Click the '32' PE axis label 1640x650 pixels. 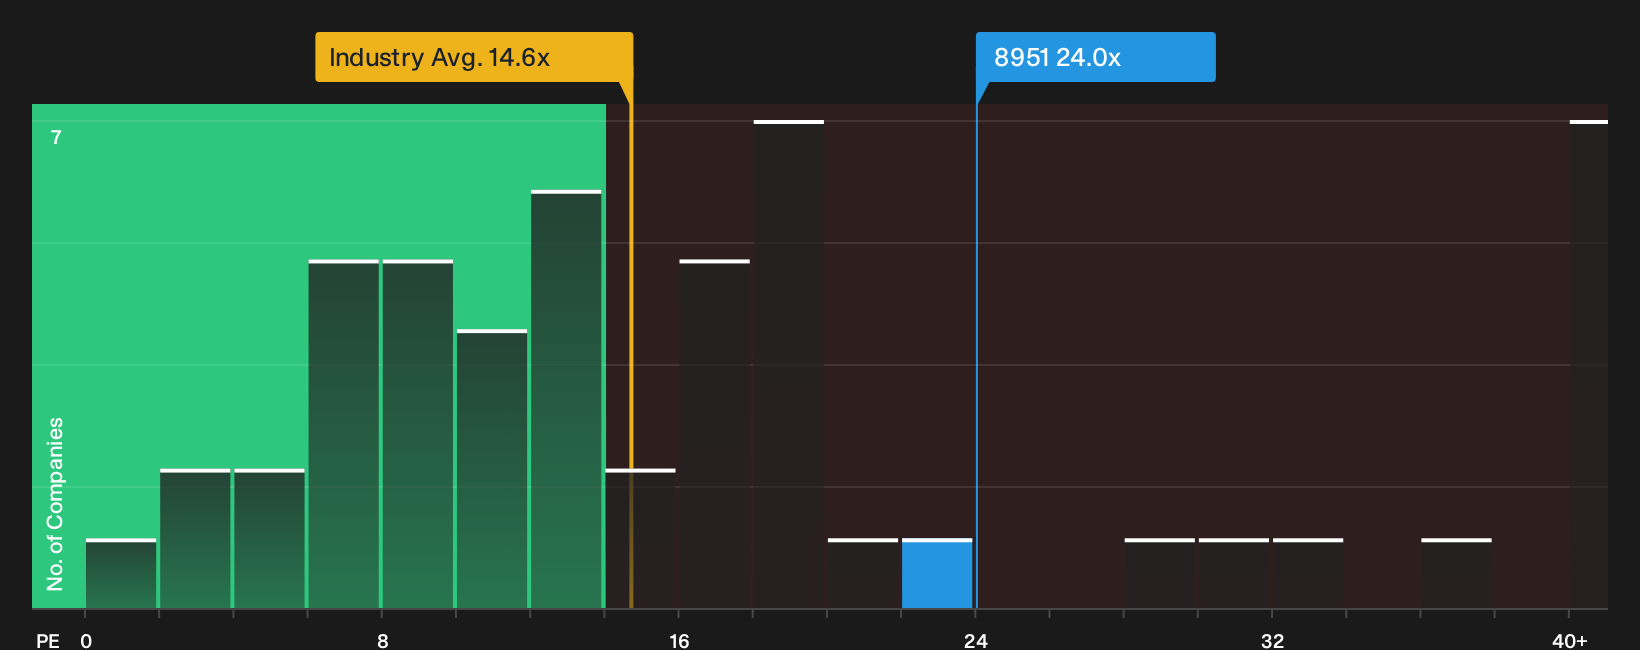(x=1272, y=640)
